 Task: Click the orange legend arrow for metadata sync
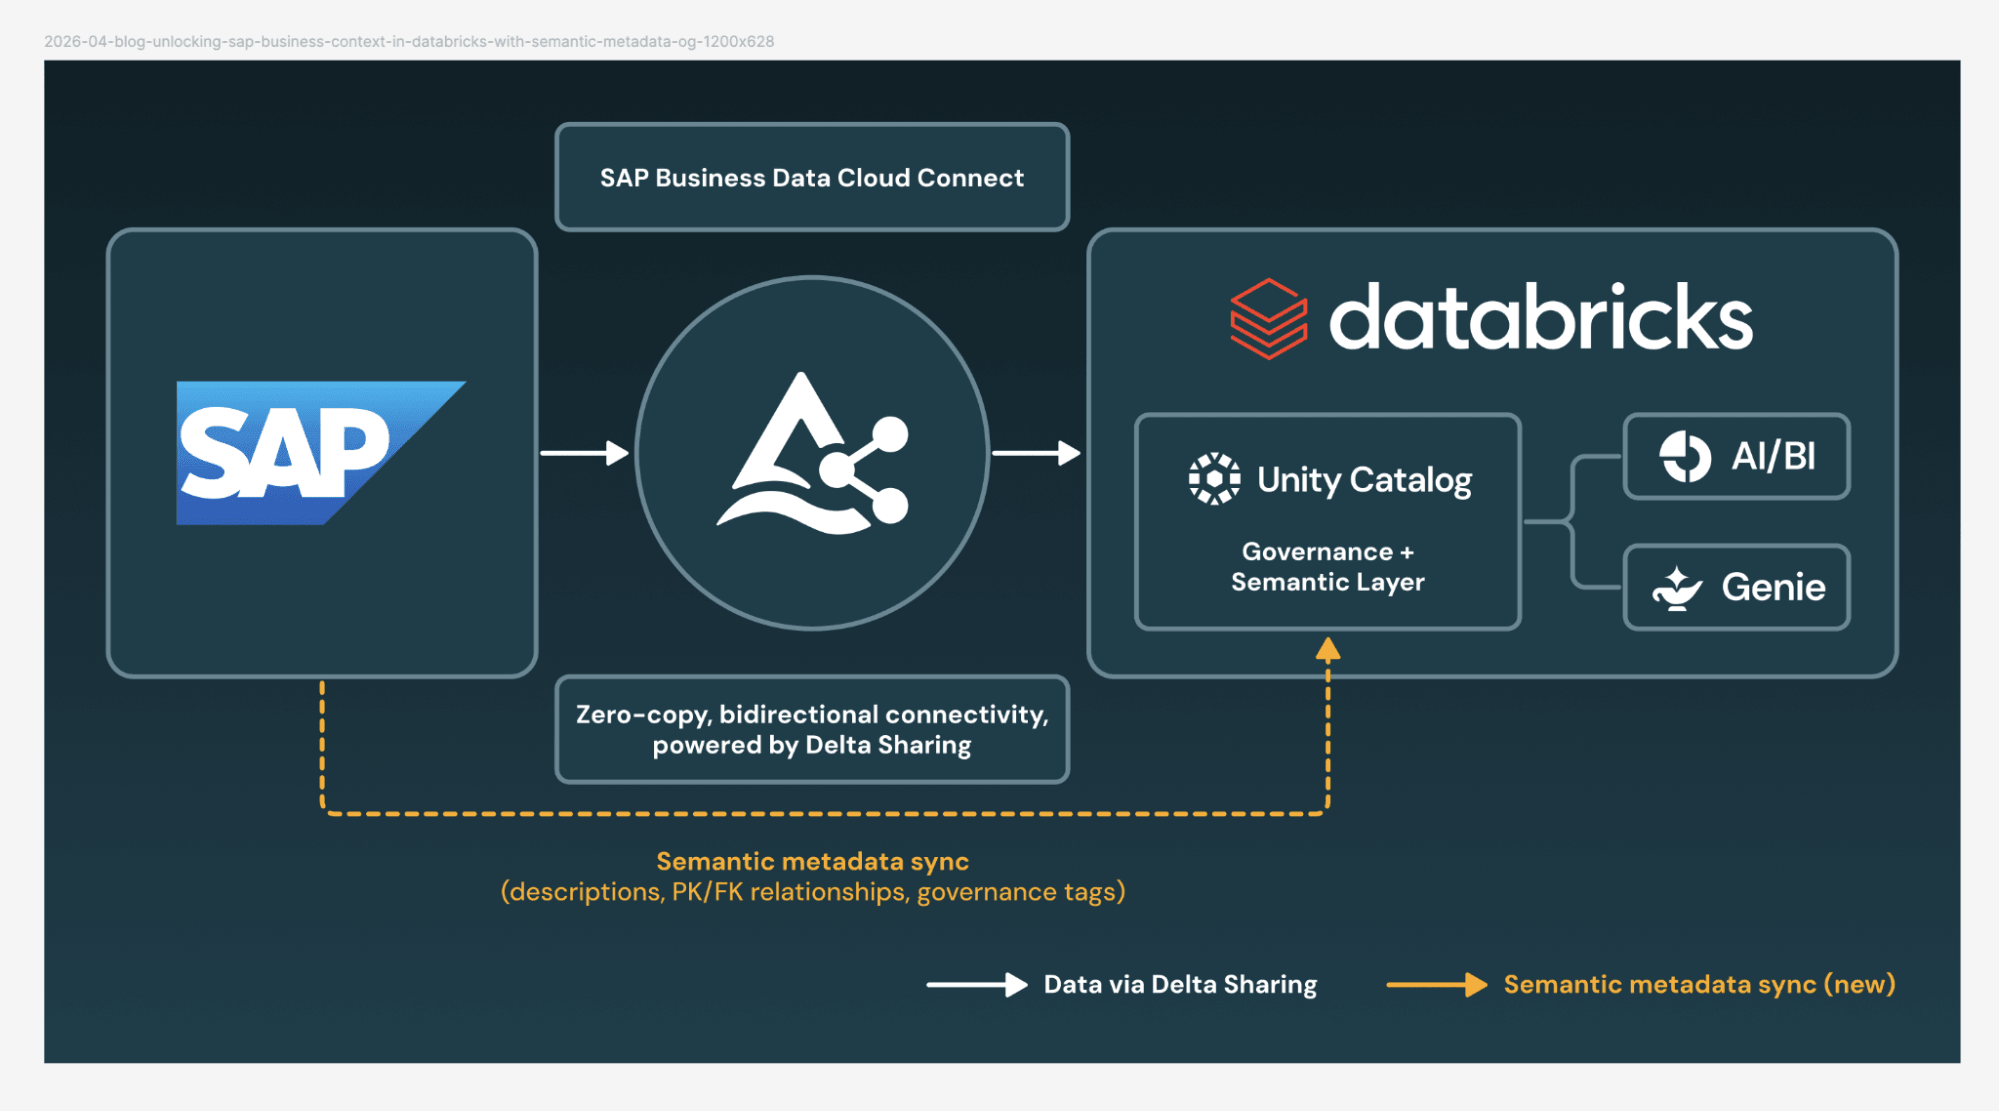coord(1436,985)
